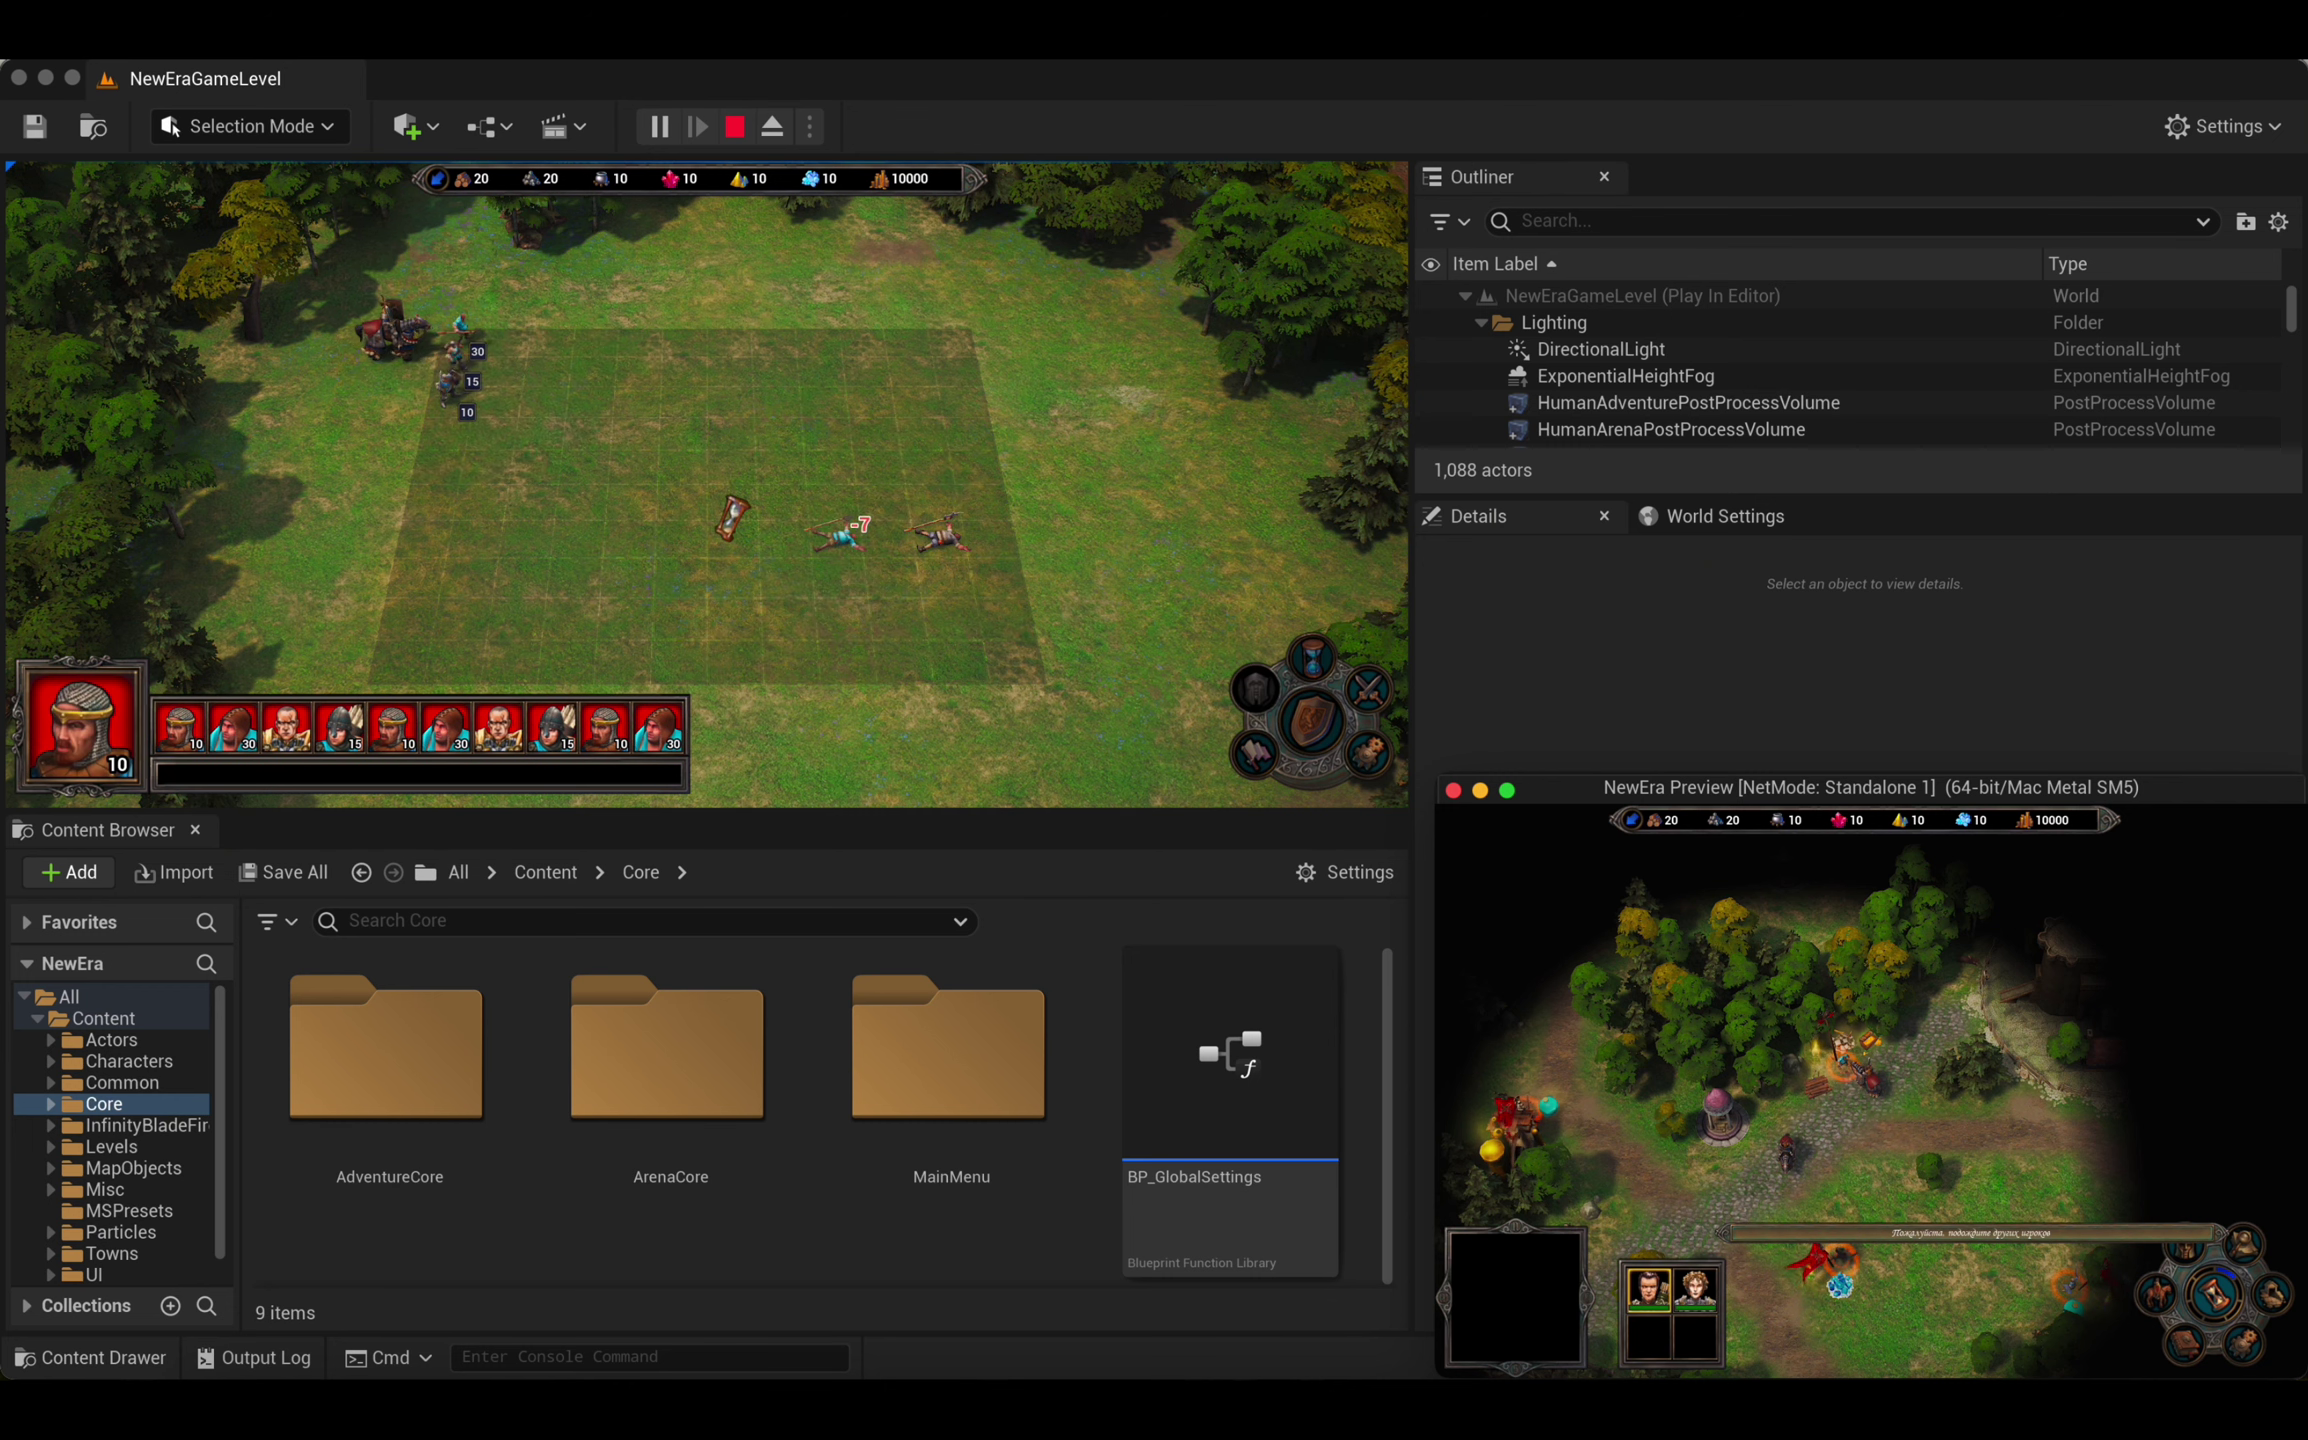This screenshot has height=1440, width=2308.
Task: Click the Save All button
Action: pos(283,872)
